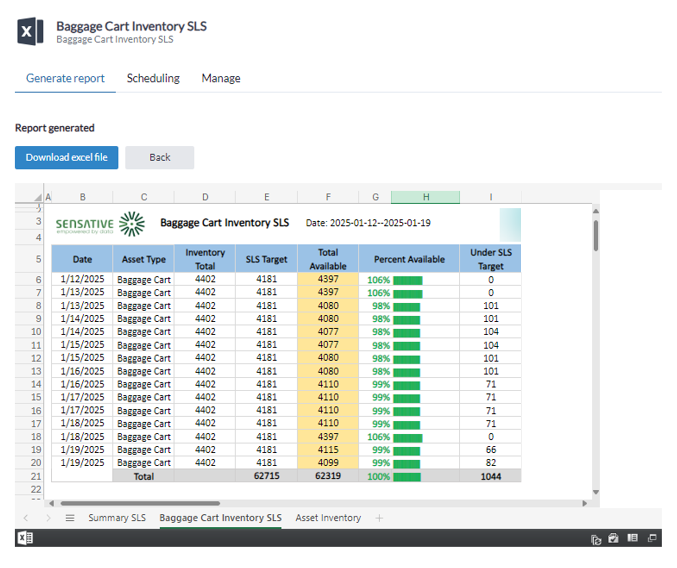This screenshot has height=568, width=677.
Task: Click the Under SLS Target header cell
Action: click(x=491, y=259)
